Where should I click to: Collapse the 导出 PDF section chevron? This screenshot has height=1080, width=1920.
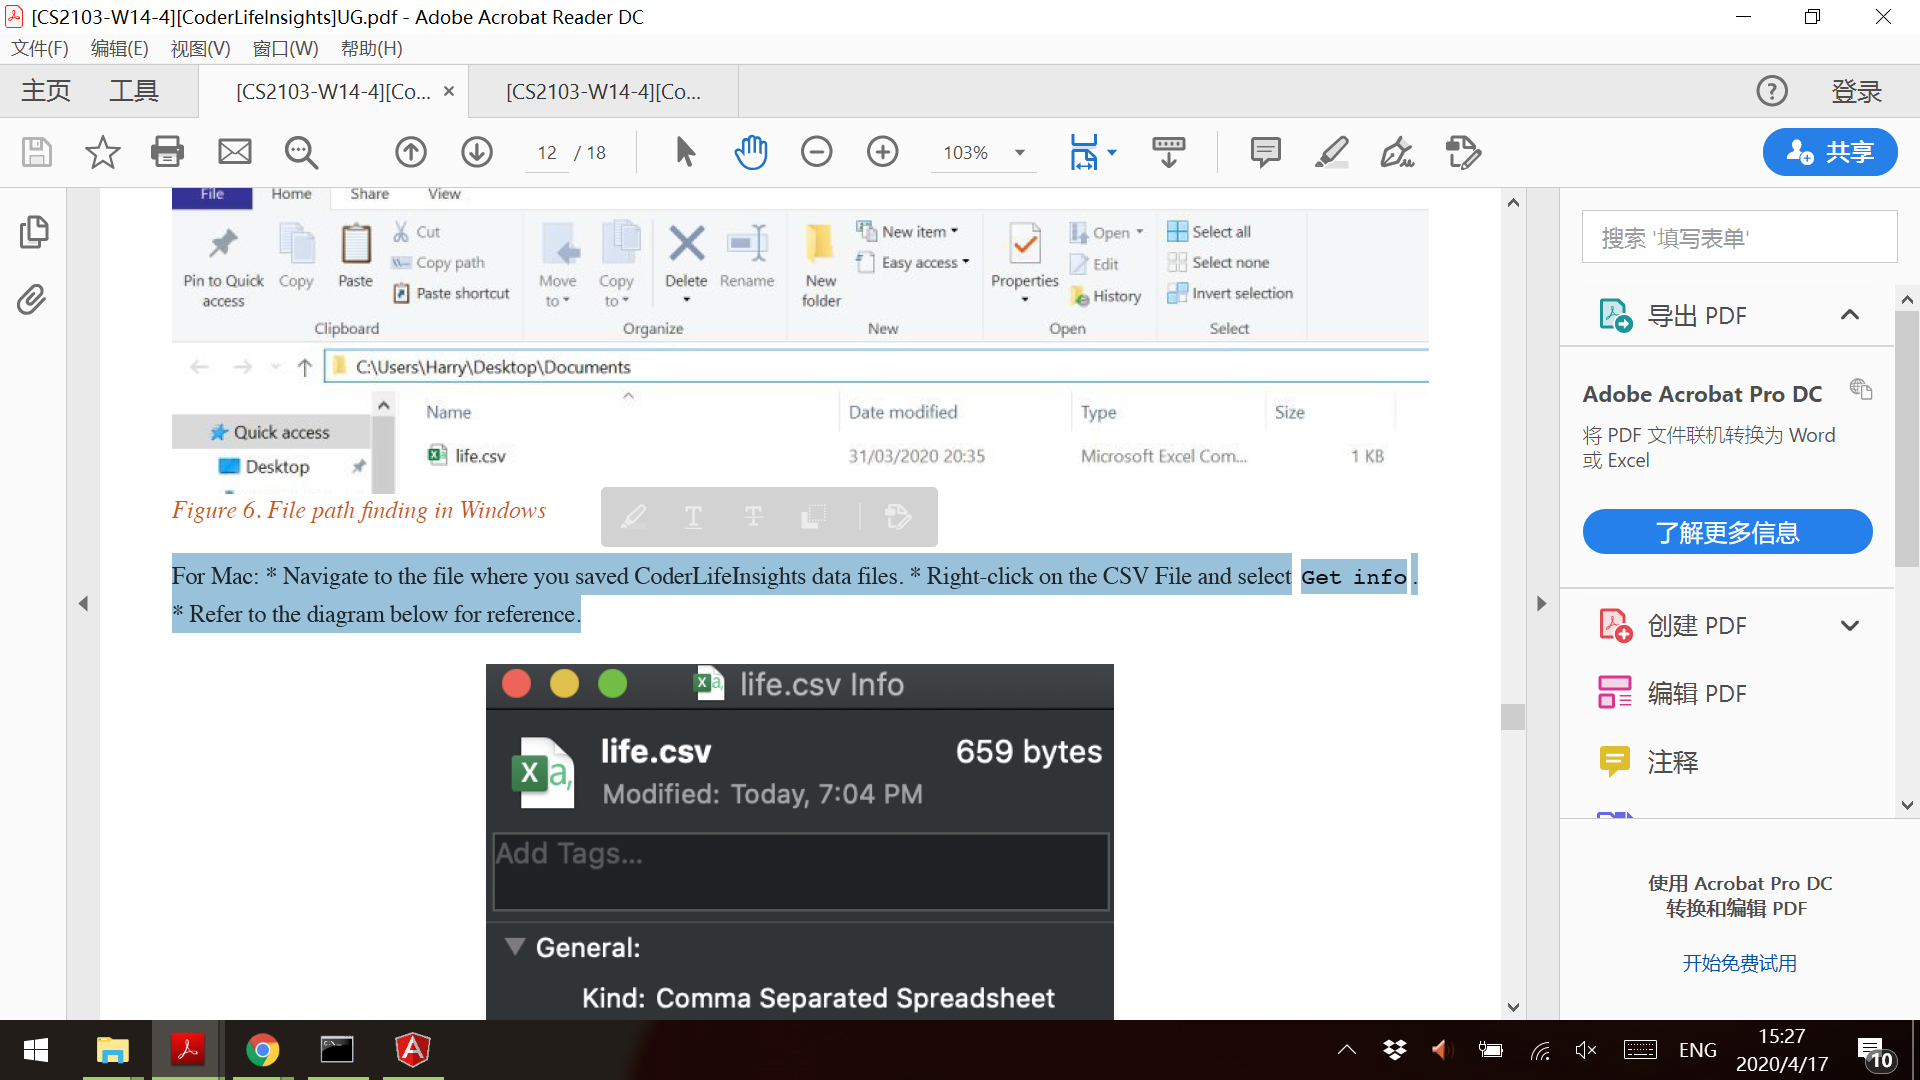pyautogui.click(x=1849, y=315)
